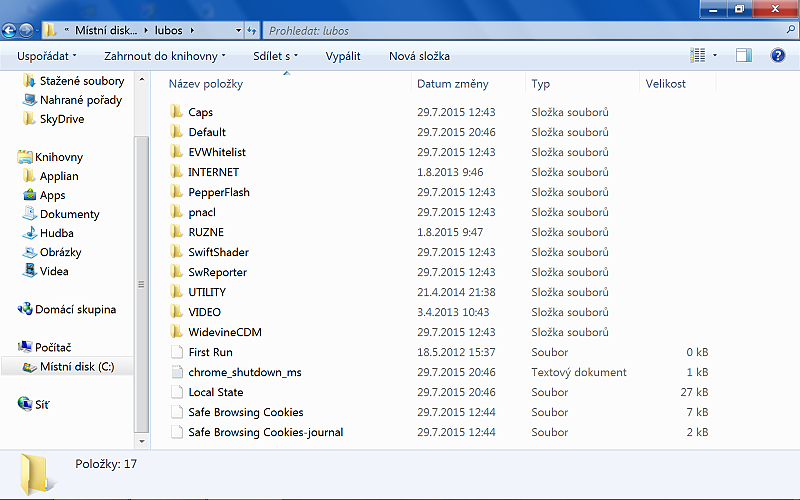Open the view options dropdown arrow

[x=715, y=56]
